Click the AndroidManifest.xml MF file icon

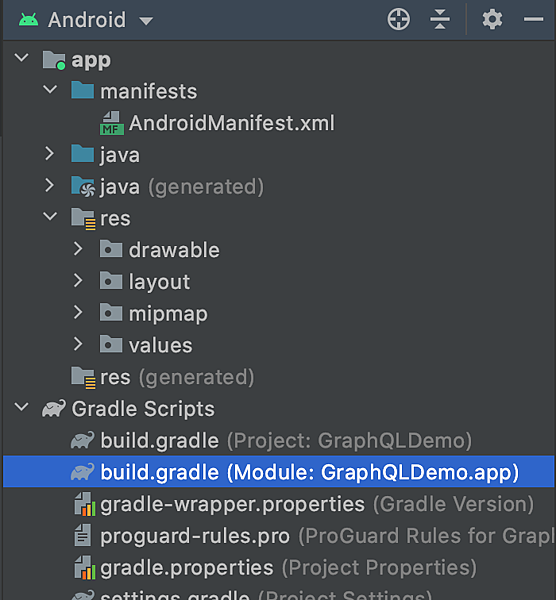tap(112, 123)
